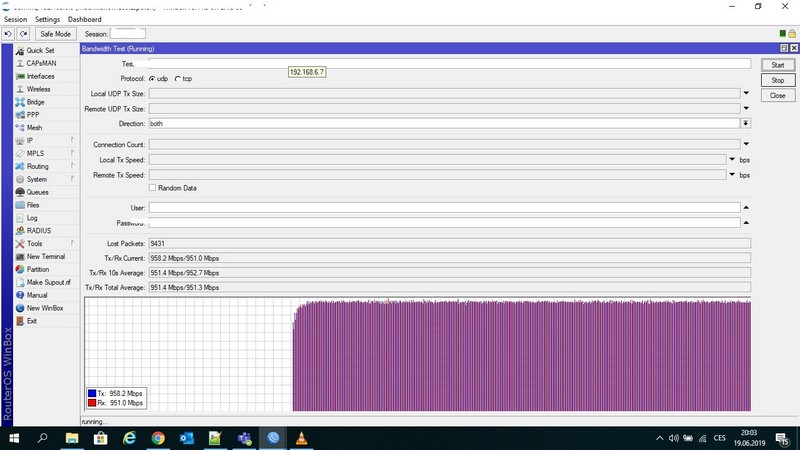The height and width of the screenshot is (450, 800).
Task: Click the User input field
Action: click(444, 208)
